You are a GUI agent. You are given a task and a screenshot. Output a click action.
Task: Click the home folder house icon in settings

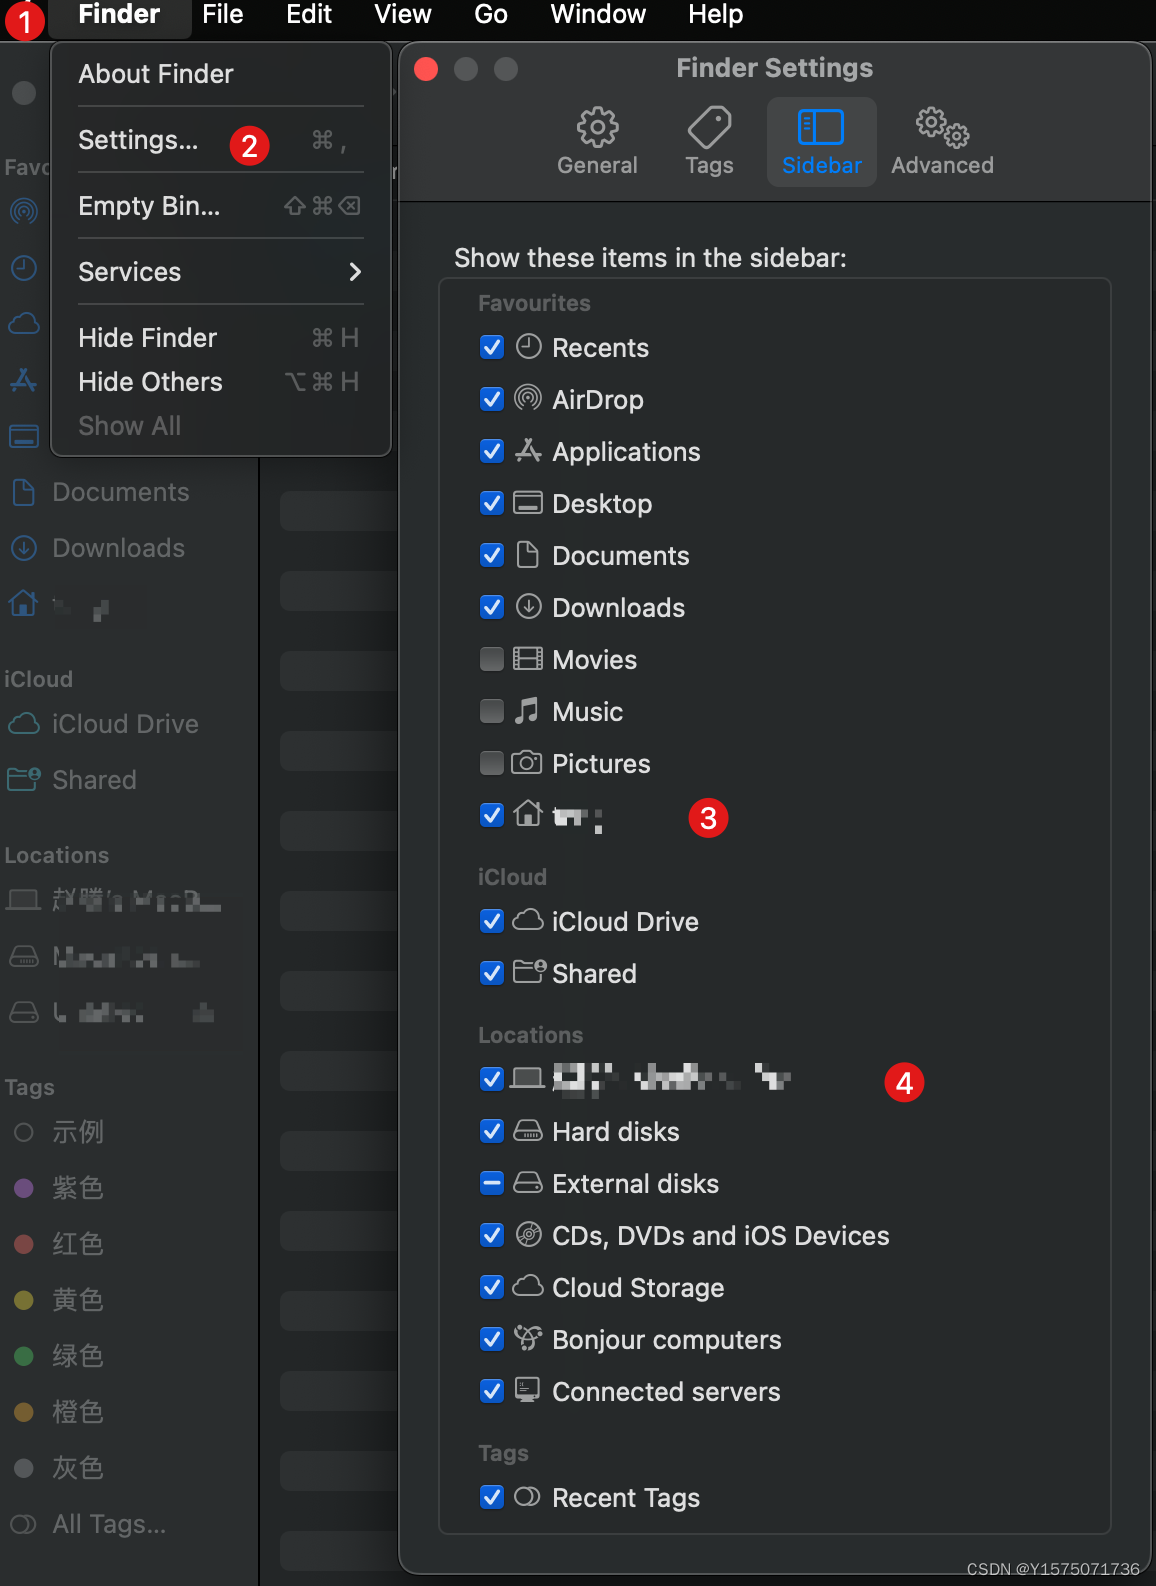(528, 813)
